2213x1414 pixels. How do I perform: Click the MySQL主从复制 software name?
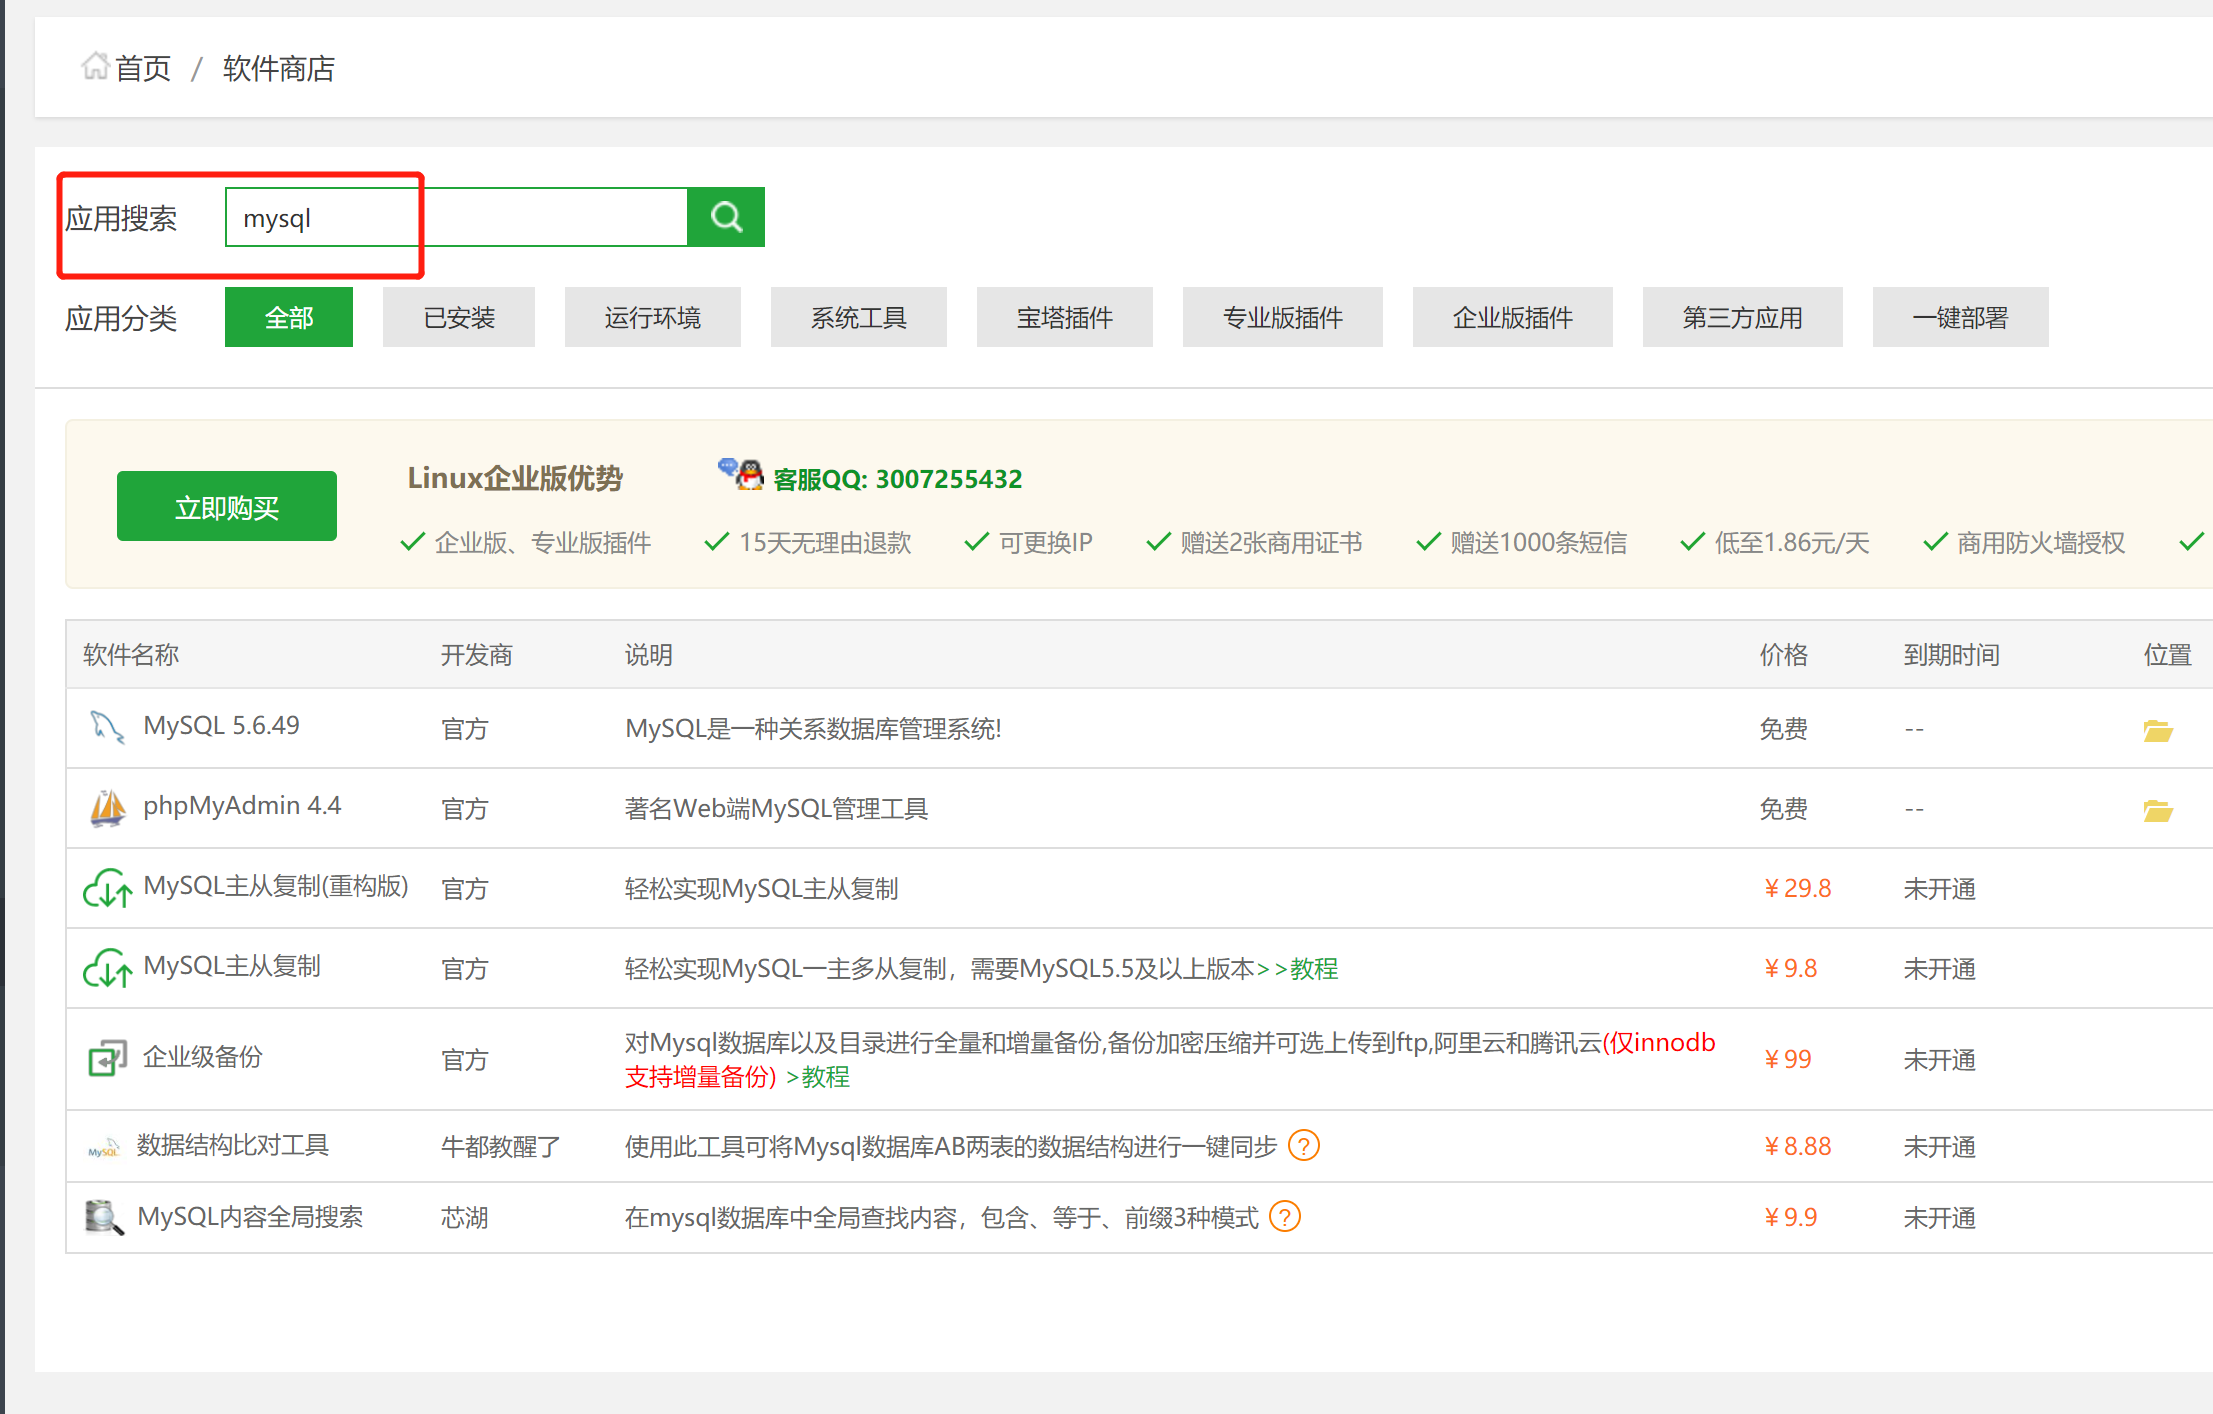pos(232,966)
